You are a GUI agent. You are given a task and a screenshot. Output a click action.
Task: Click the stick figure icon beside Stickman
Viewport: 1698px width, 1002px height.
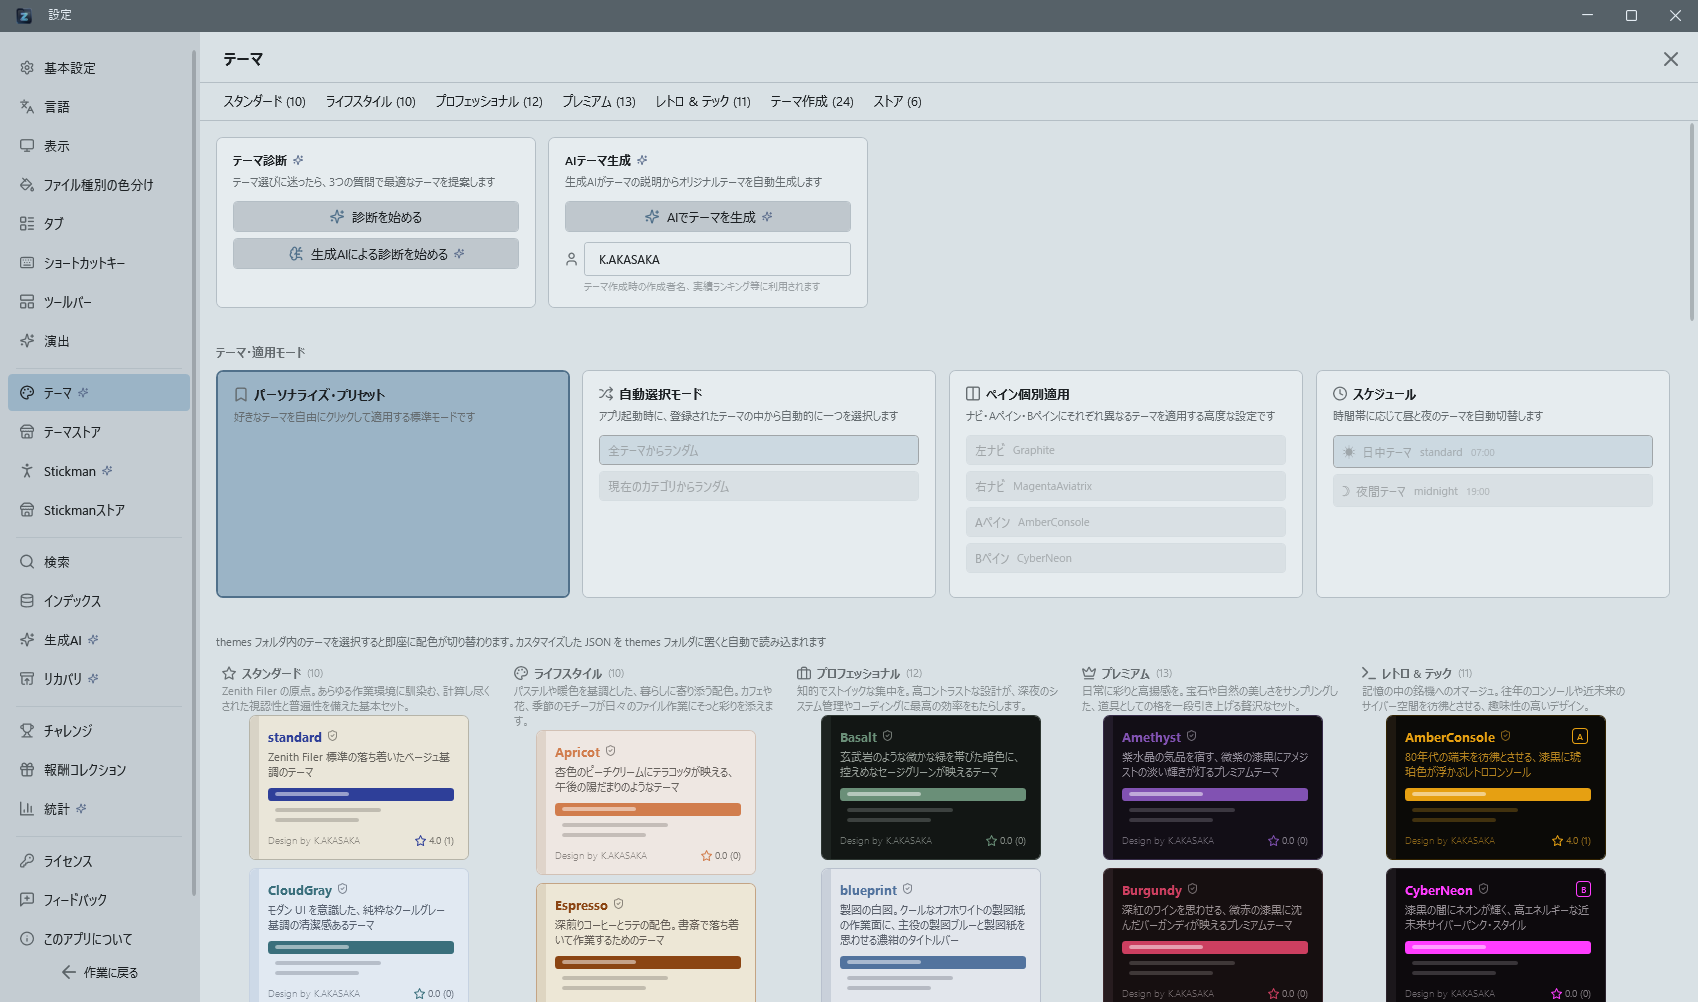27,471
